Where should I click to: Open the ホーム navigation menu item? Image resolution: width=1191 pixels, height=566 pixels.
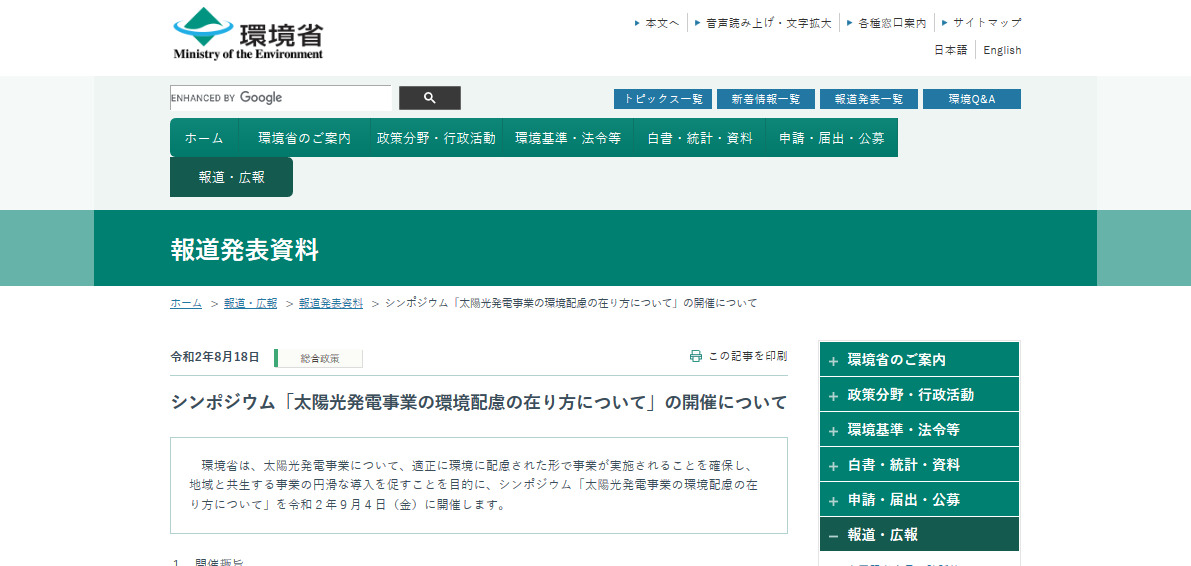coord(204,138)
